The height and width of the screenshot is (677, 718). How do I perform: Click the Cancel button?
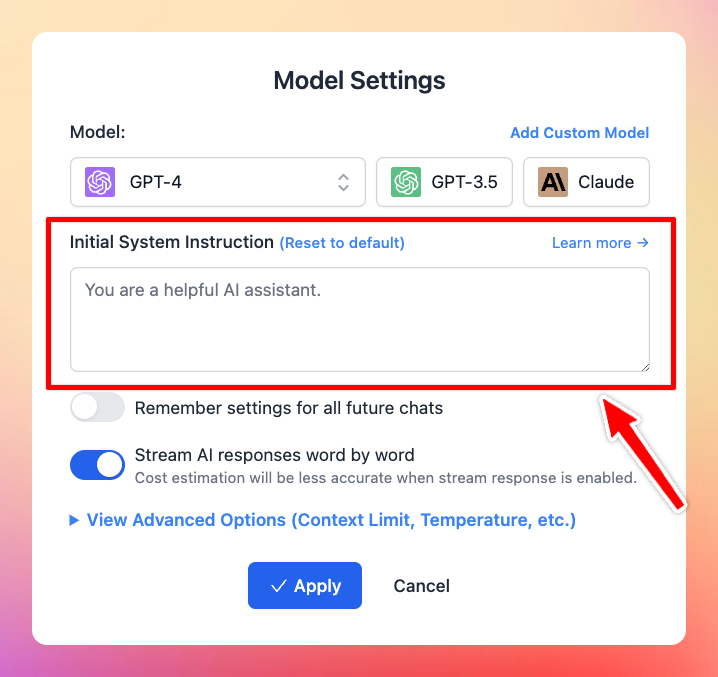[x=421, y=586]
